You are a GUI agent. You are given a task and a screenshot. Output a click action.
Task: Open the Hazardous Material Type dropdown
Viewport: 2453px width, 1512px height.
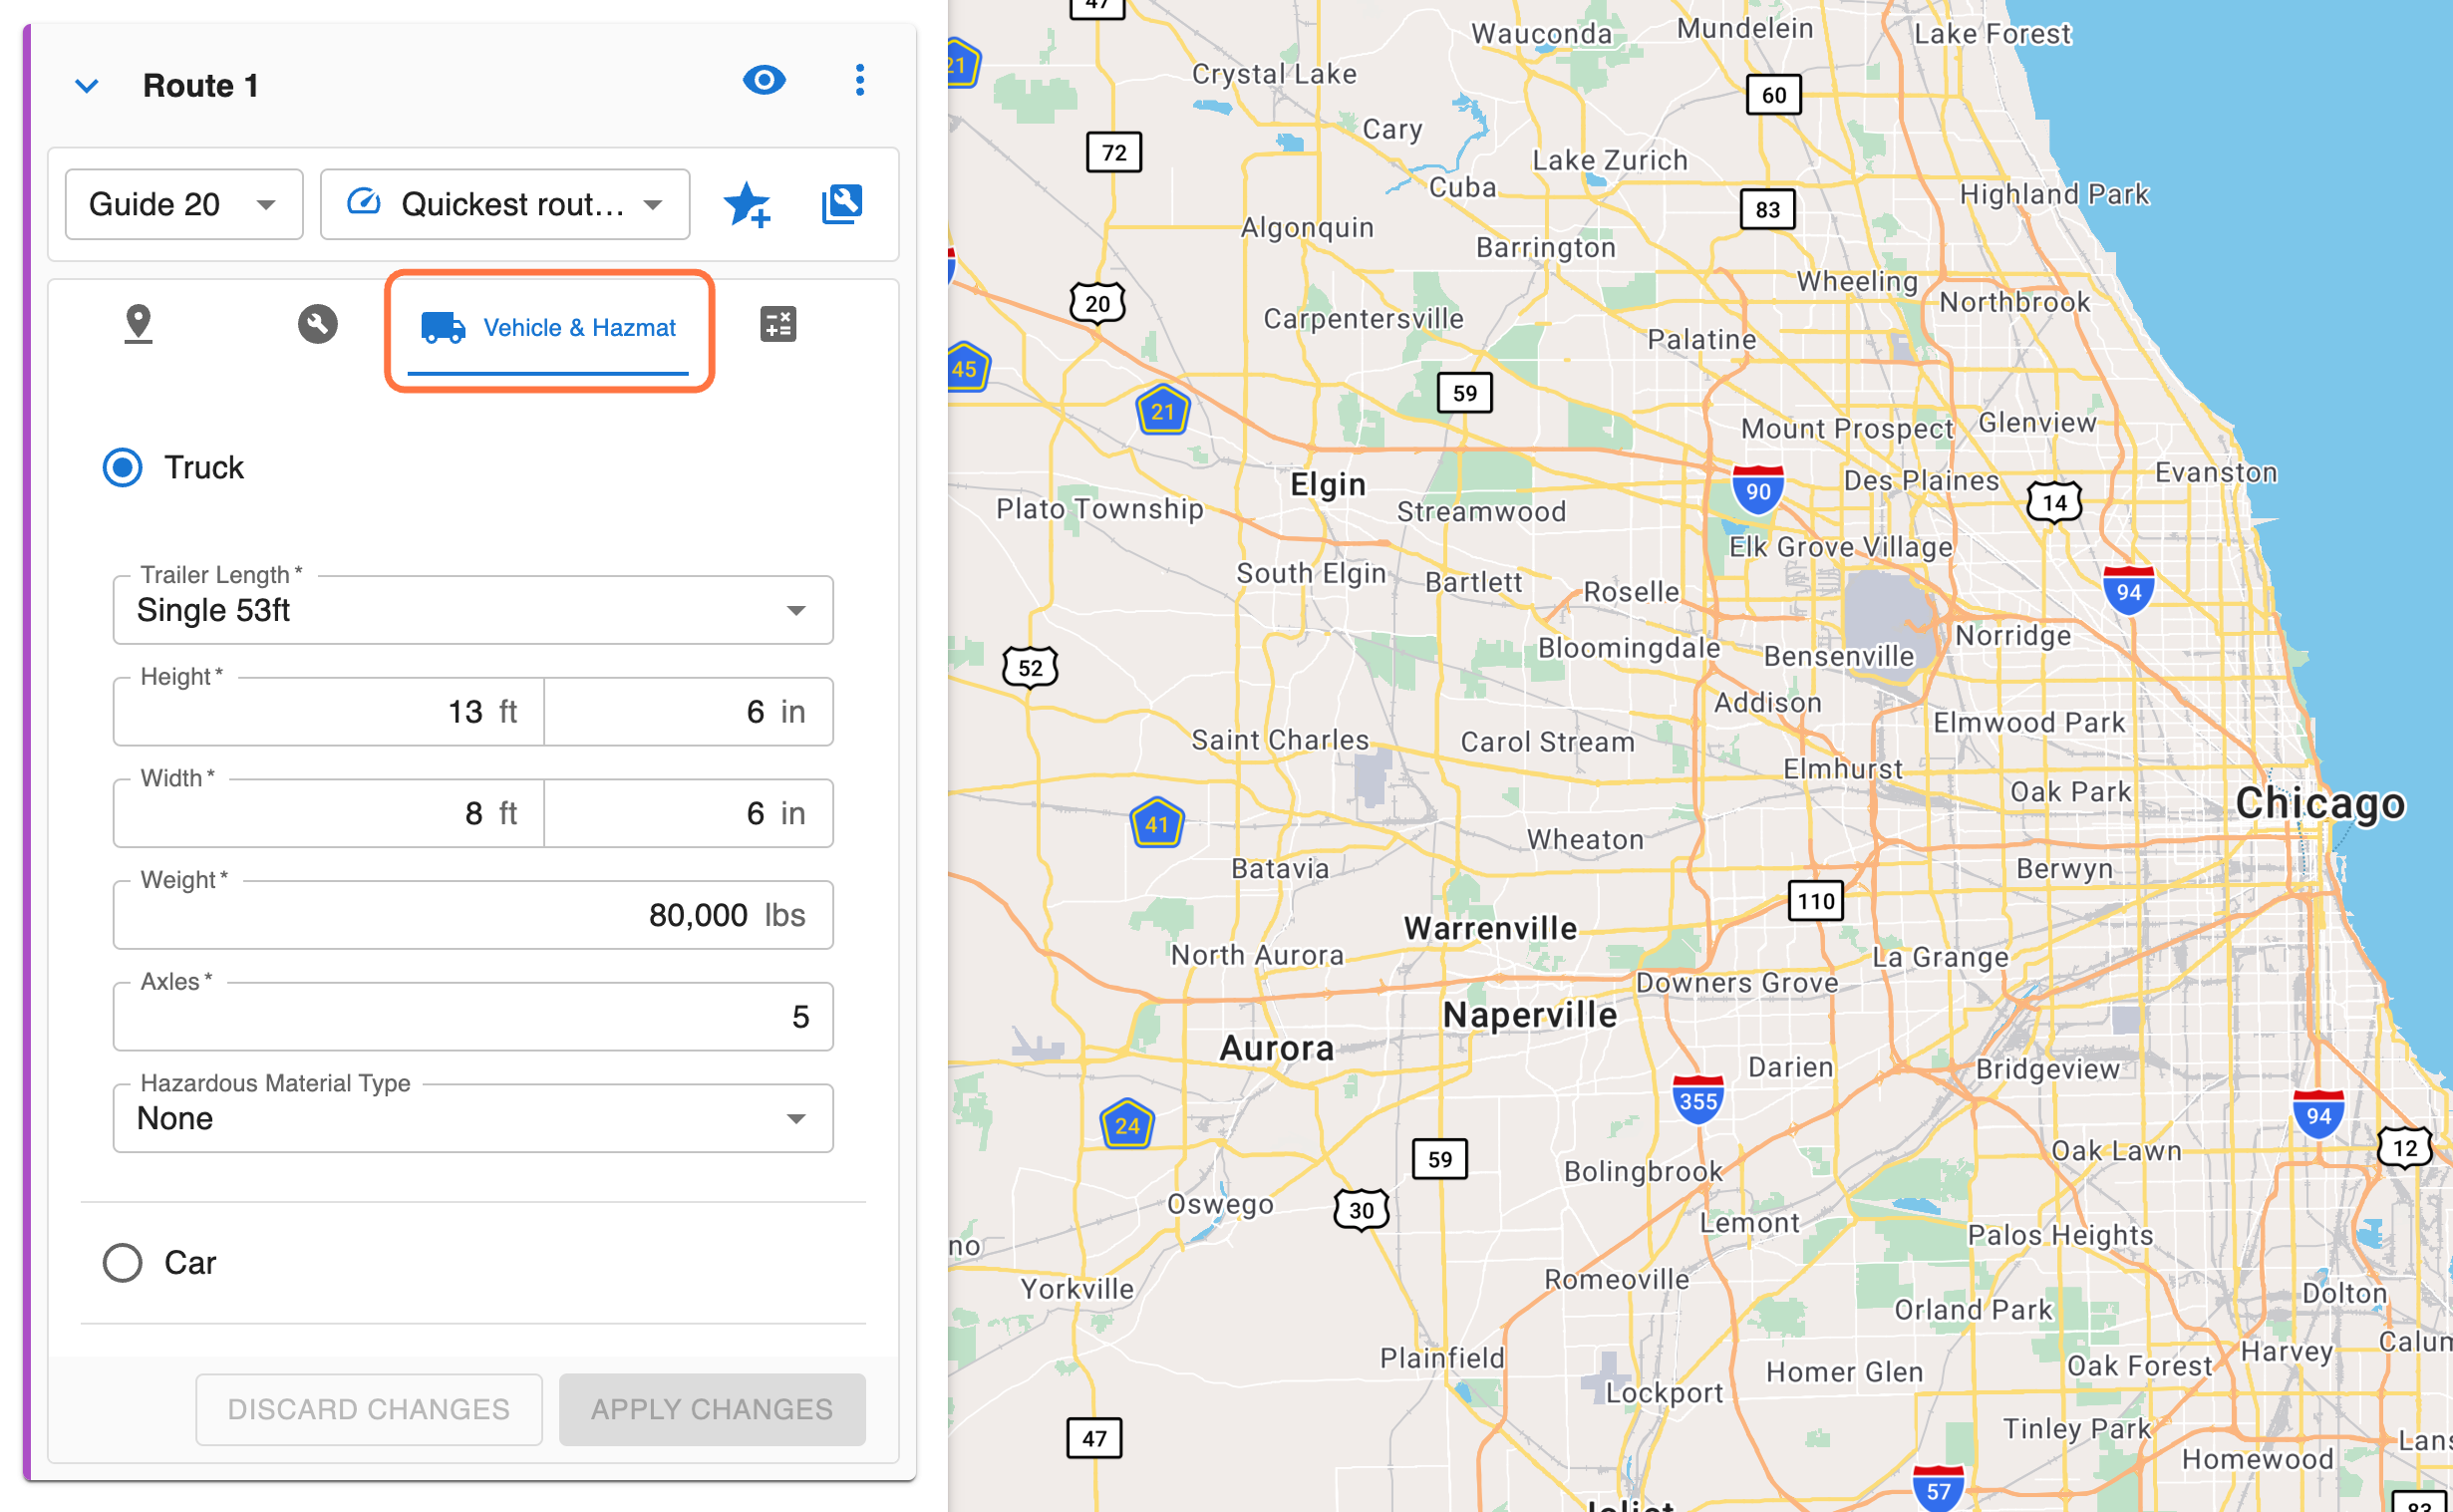click(x=473, y=1118)
